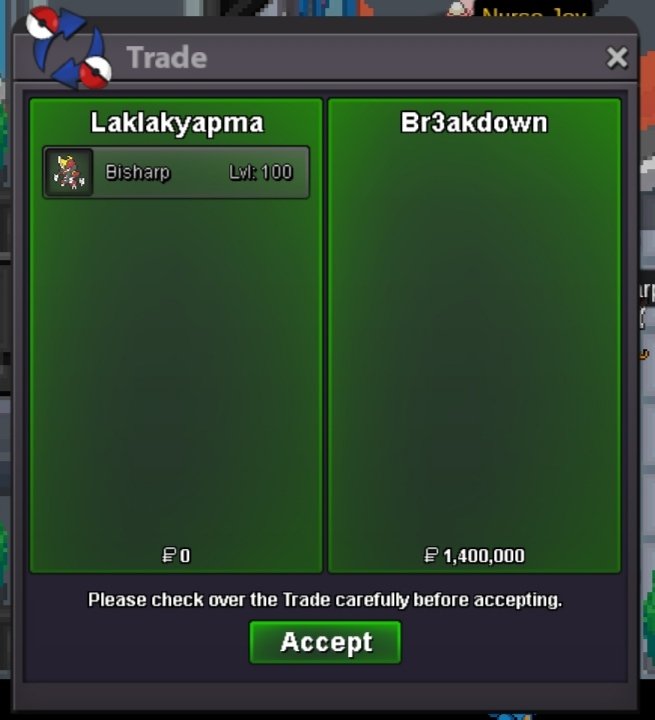Click the Trade Pokéball swap icon
Image resolution: width=655 pixels, height=720 pixels.
click(69, 48)
